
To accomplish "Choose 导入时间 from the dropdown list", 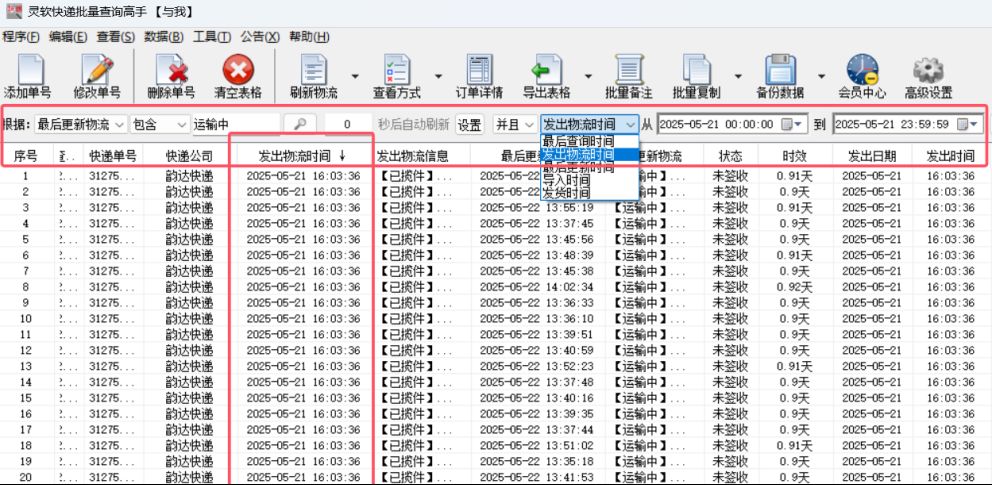I will coord(590,181).
